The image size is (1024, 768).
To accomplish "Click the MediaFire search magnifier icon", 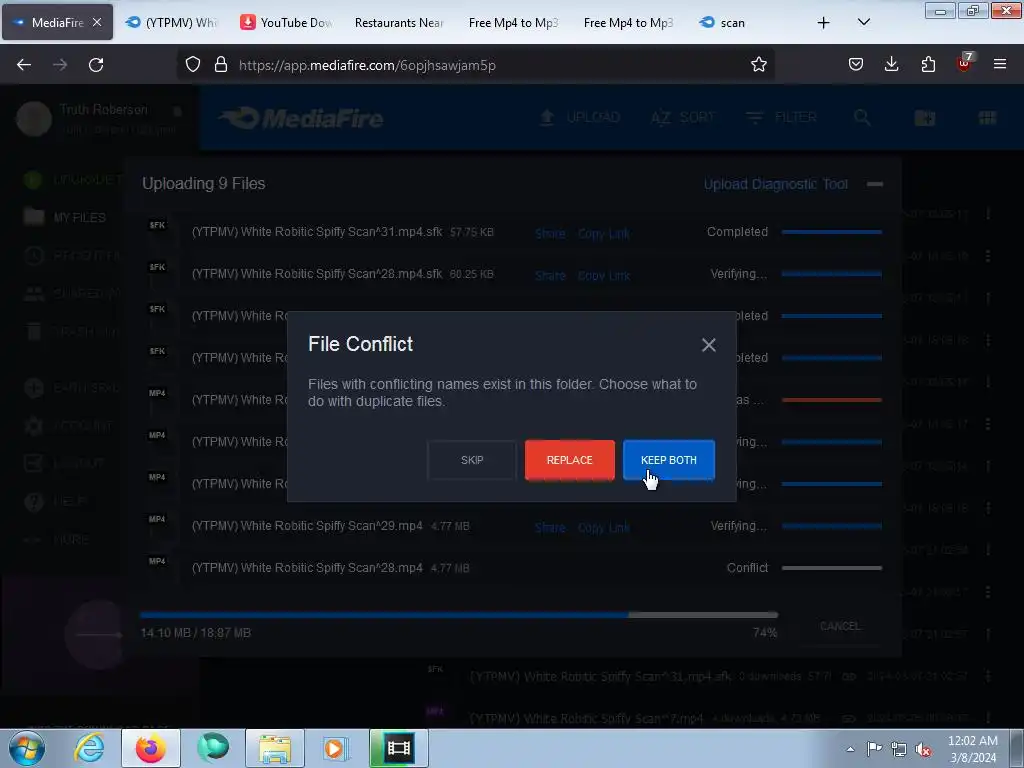I will [x=862, y=118].
